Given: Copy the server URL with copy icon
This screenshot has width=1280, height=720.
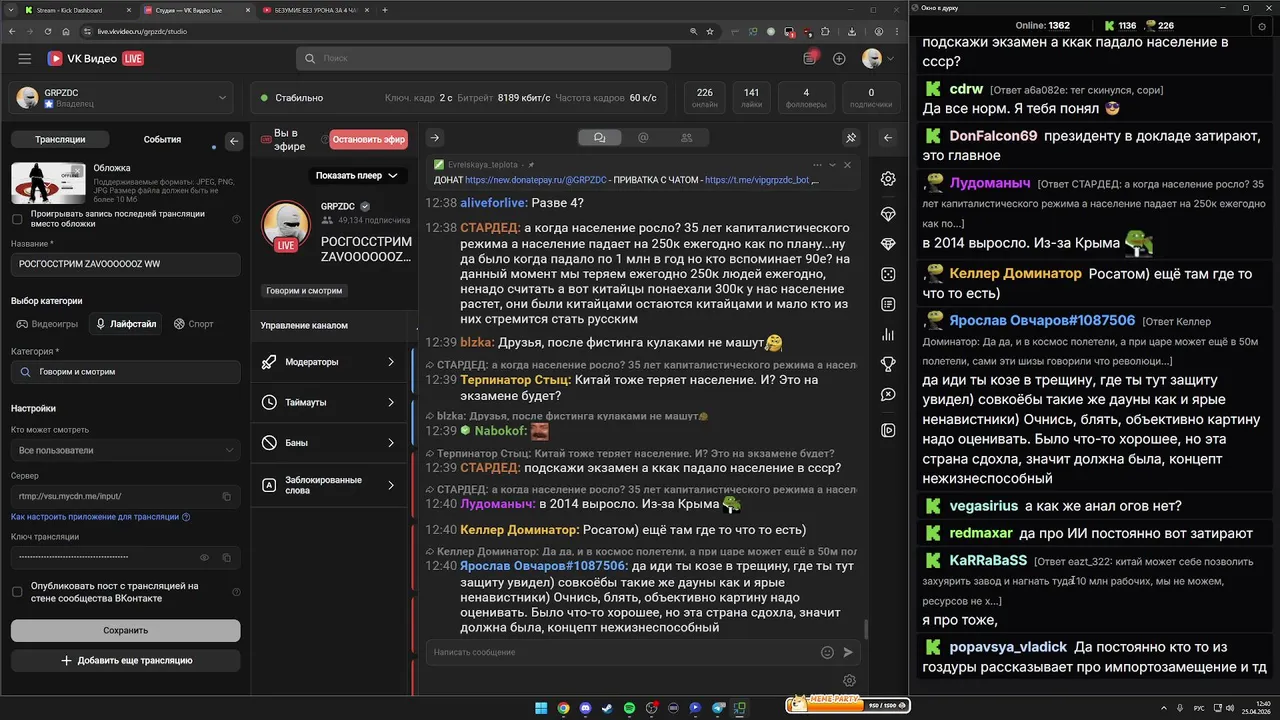Looking at the screenshot, I should 226,496.
